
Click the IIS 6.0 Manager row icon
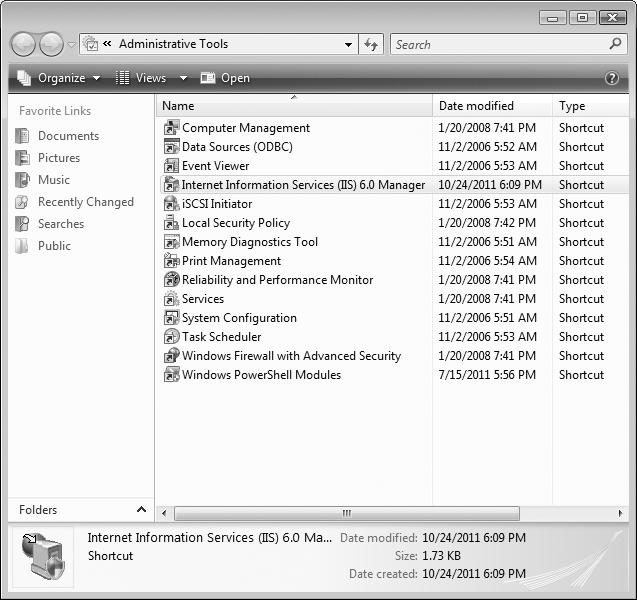171,185
